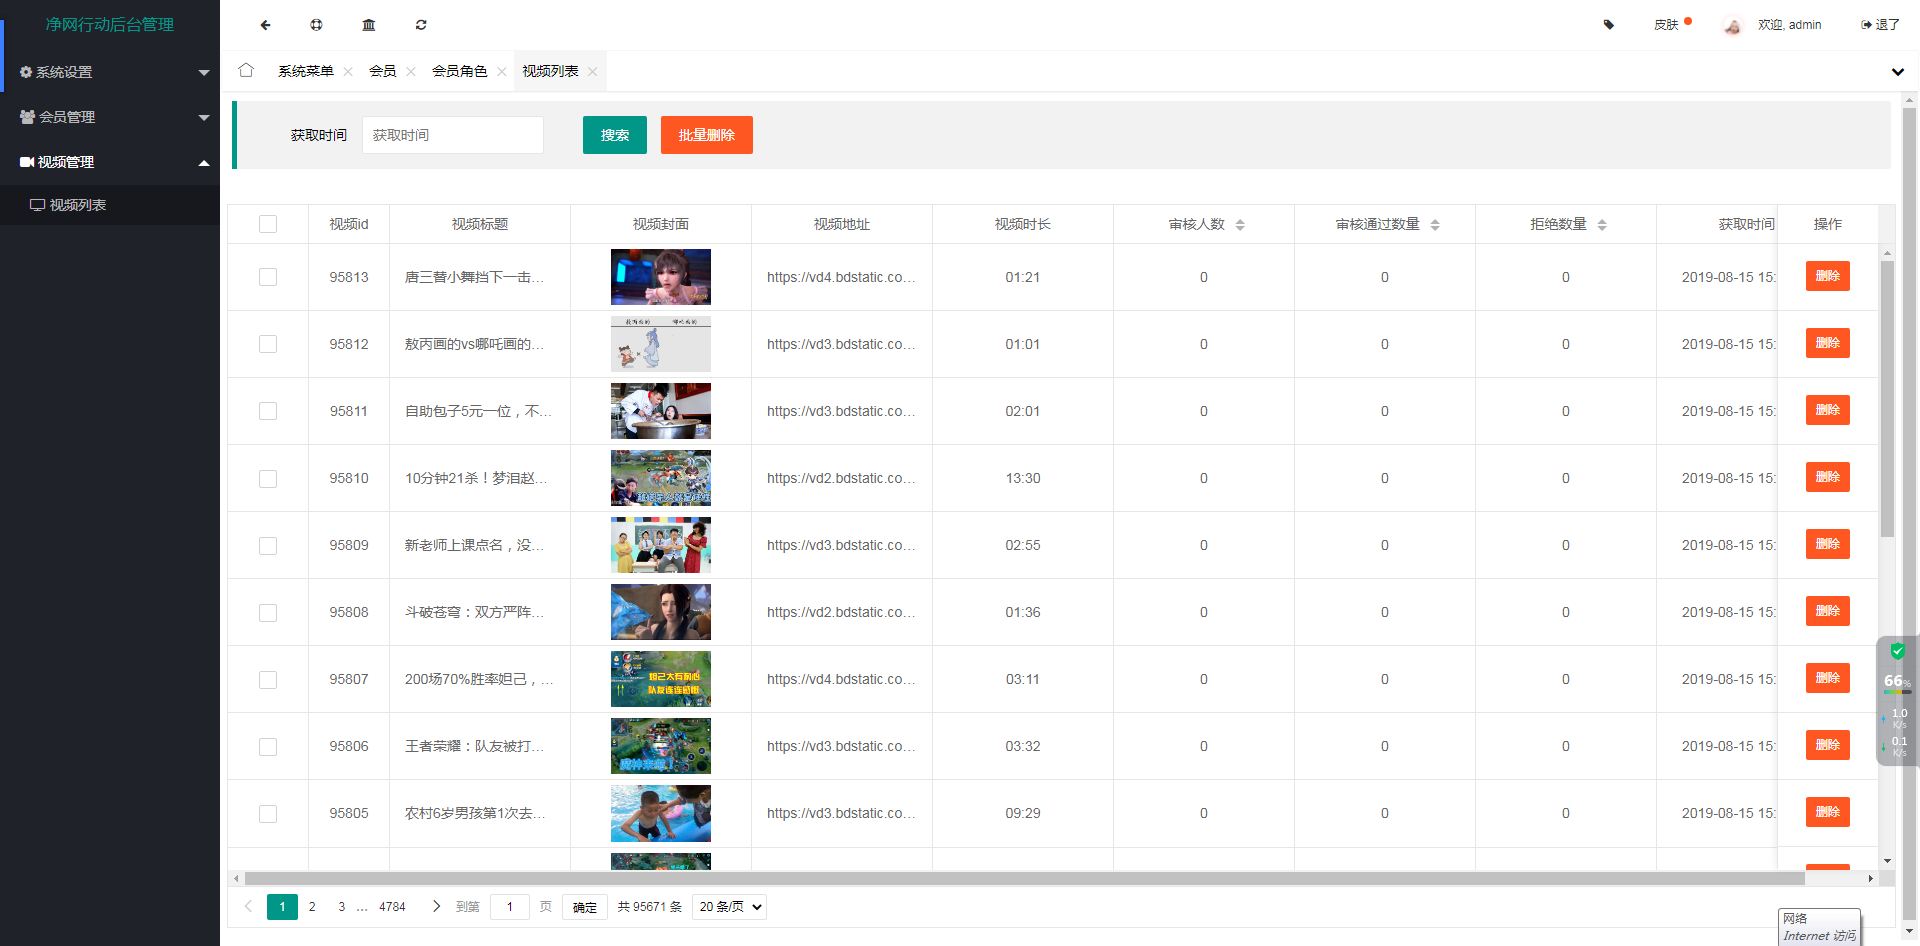Image resolution: width=1920 pixels, height=946 pixels.
Task: Sort by 拒绝数量 column arrows
Action: click(x=1602, y=225)
